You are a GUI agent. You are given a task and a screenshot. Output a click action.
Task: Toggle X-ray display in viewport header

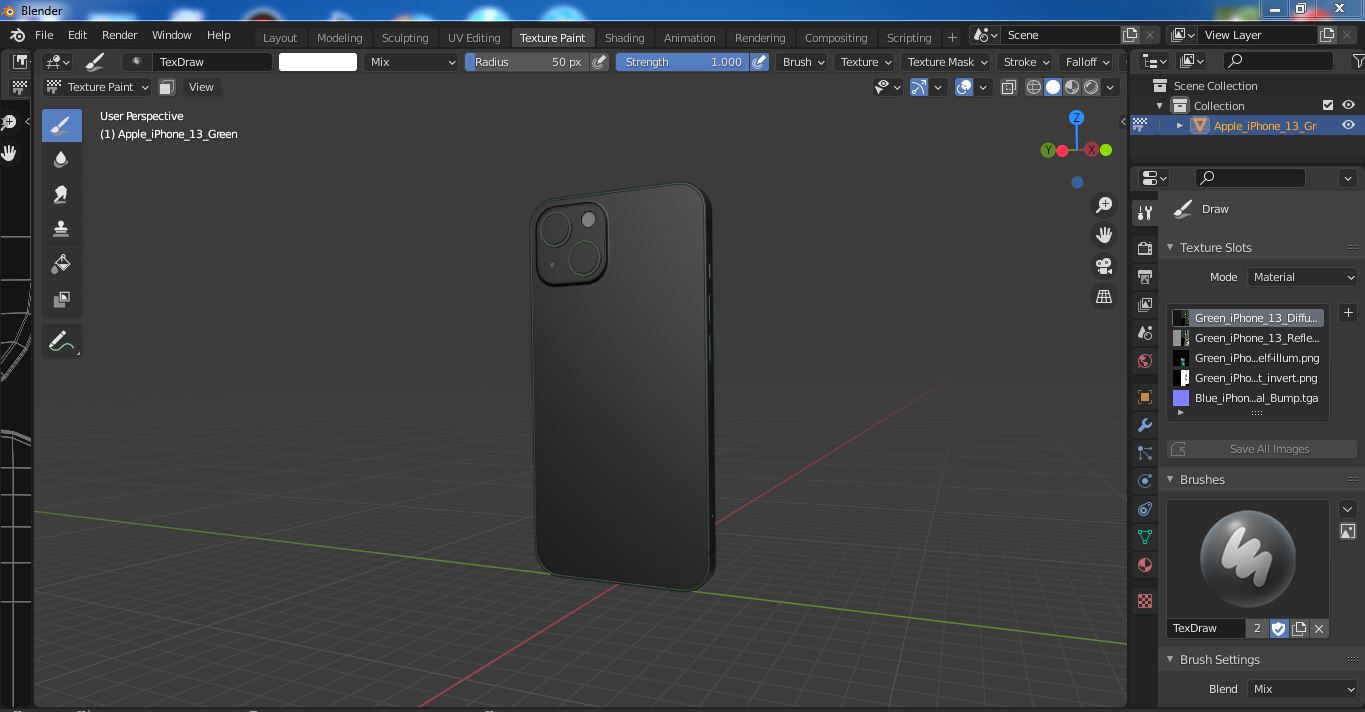tap(1008, 87)
